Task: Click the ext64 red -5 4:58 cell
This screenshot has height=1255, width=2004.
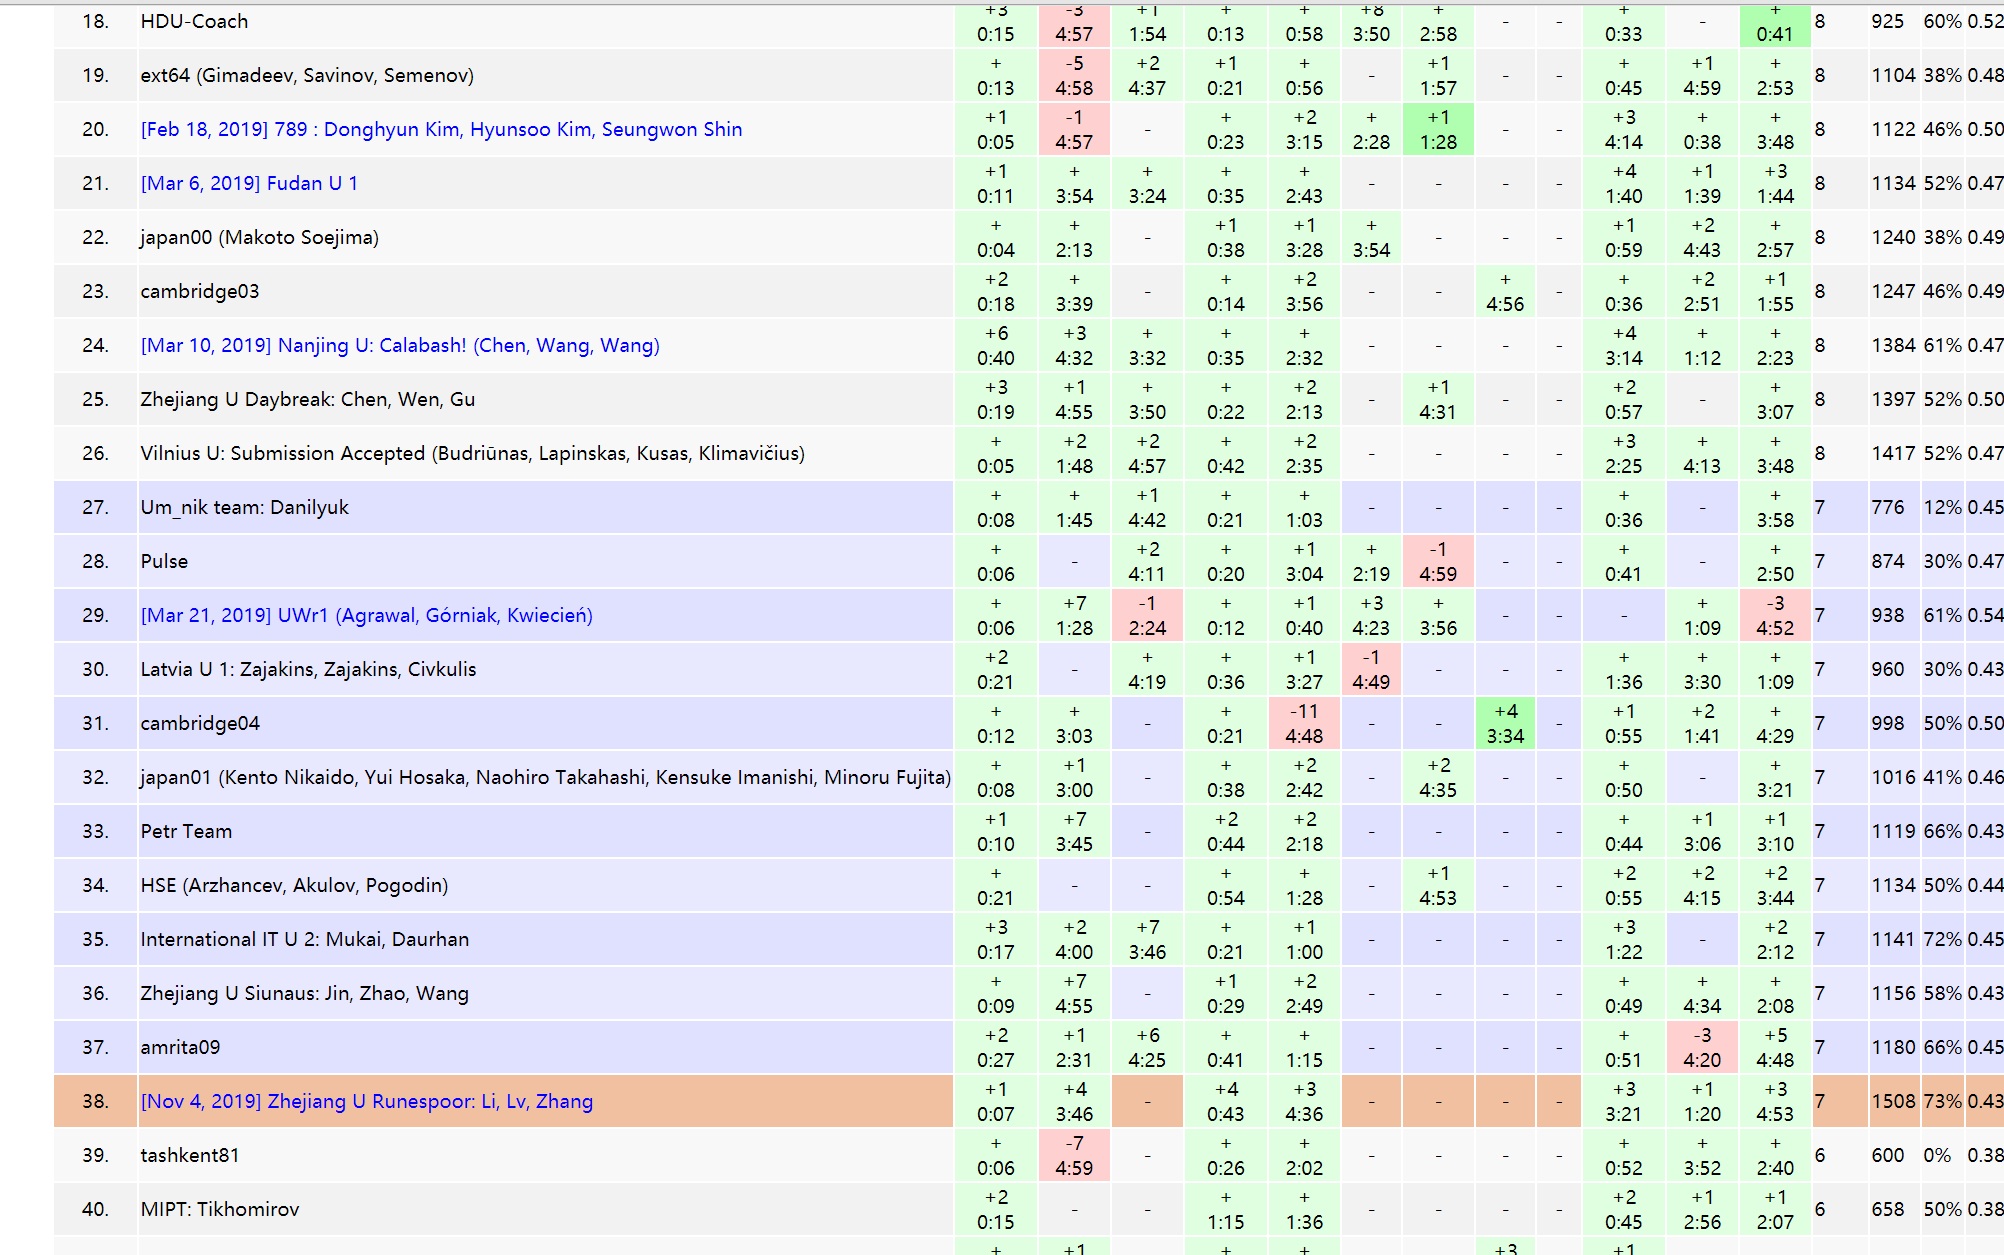Action: (x=1074, y=75)
